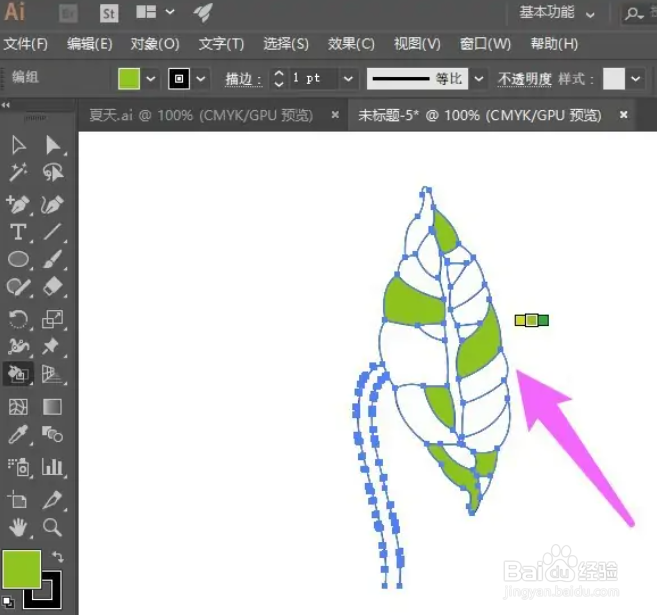Open the stroke weight dropdown
This screenshot has height=615, width=657.
[x=348, y=79]
